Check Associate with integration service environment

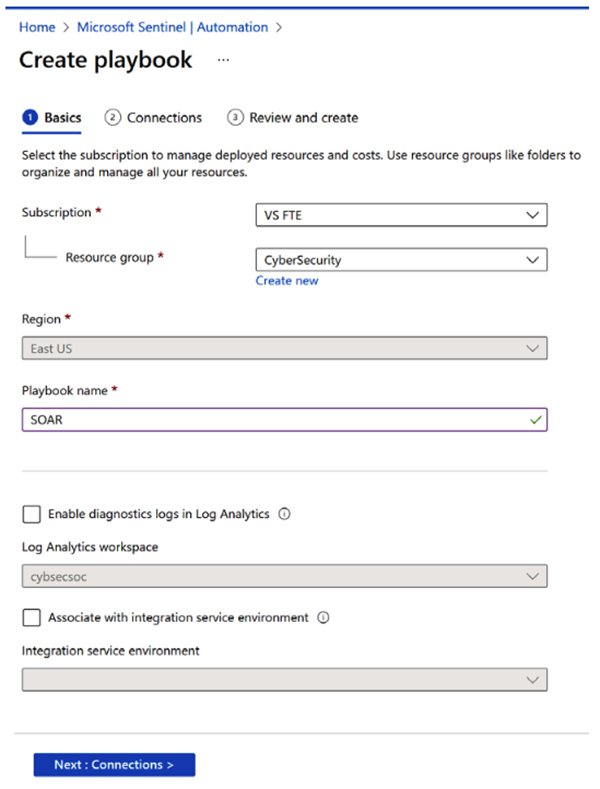coord(31,618)
